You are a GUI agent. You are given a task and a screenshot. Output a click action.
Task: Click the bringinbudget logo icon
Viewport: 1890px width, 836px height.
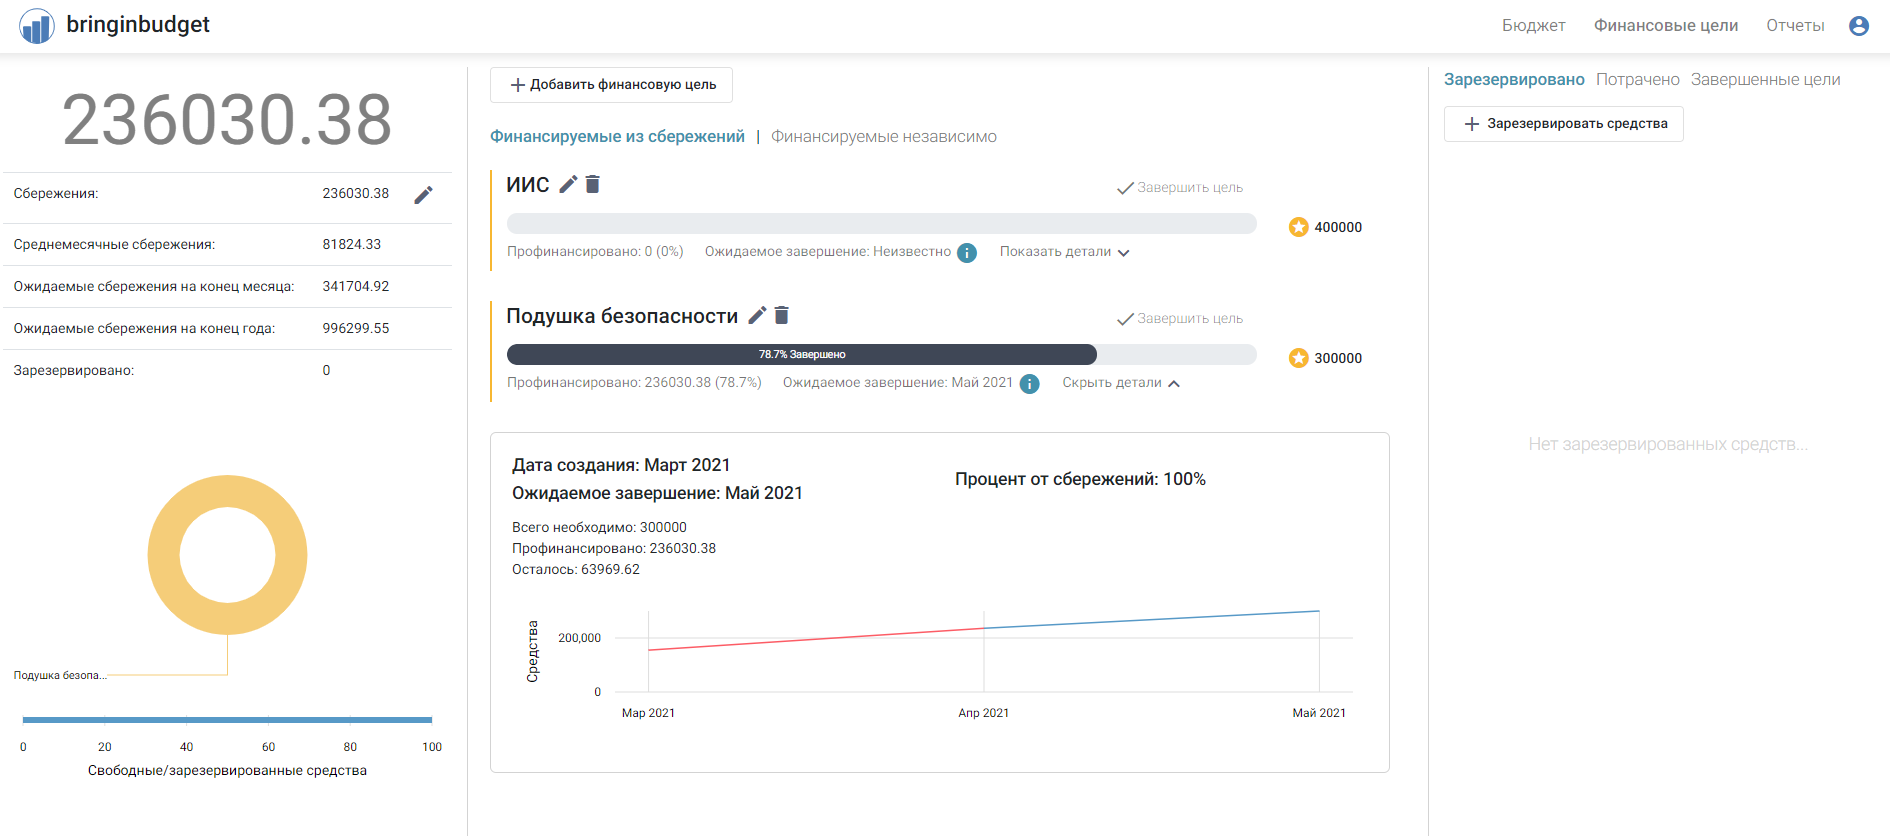pos(37,26)
